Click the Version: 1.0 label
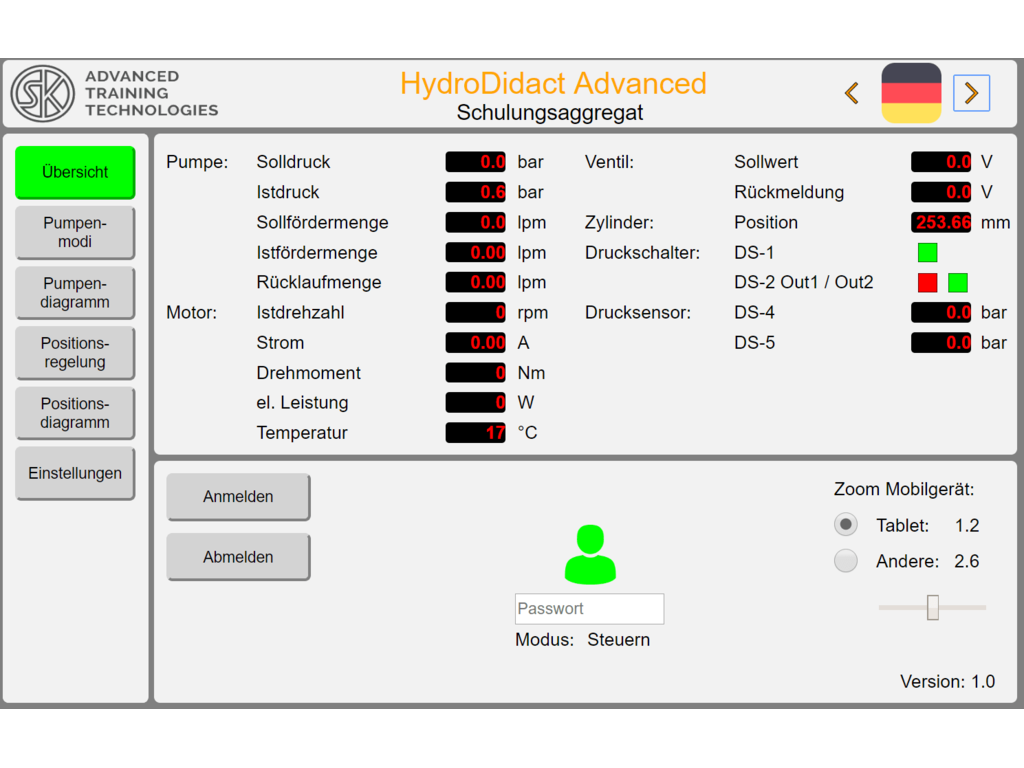Screen dimensions: 1024x768 click(947, 682)
